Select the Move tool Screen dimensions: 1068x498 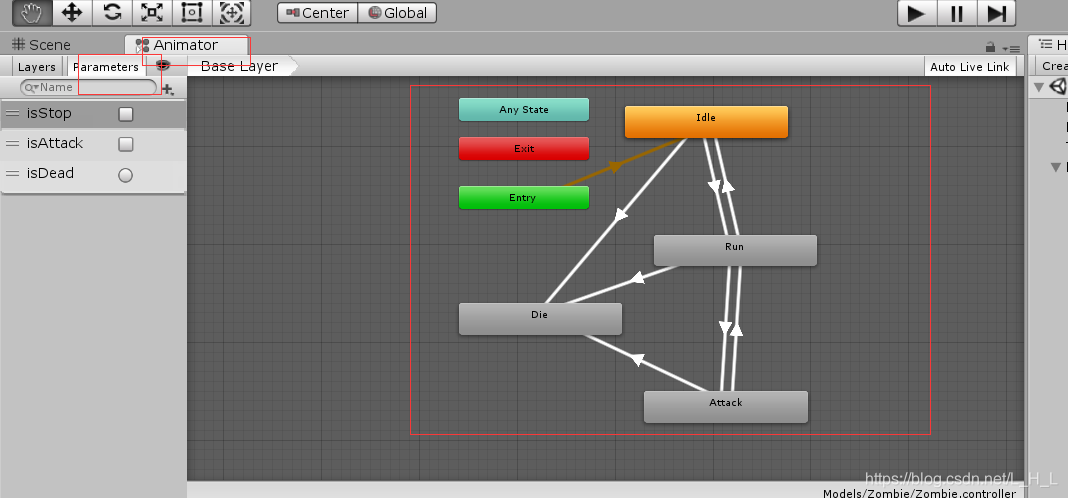pos(72,12)
